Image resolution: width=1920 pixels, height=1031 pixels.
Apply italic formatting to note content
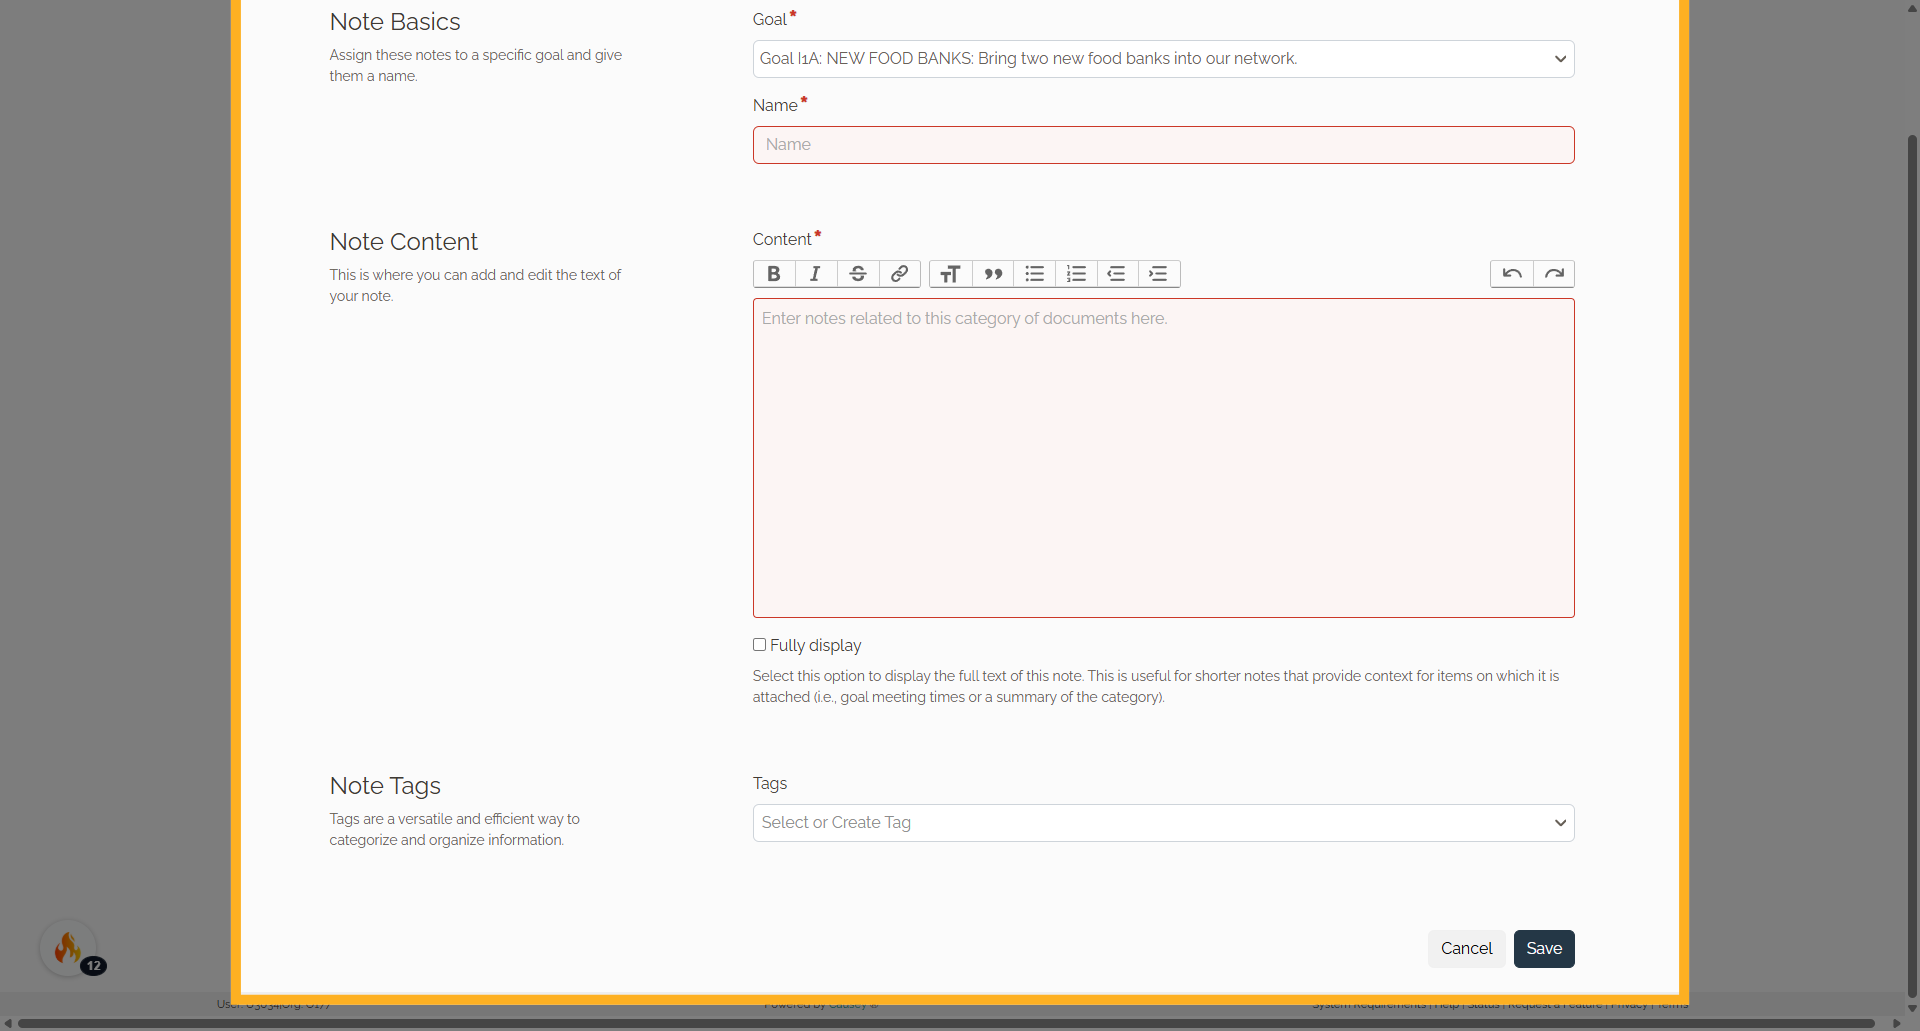(816, 274)
